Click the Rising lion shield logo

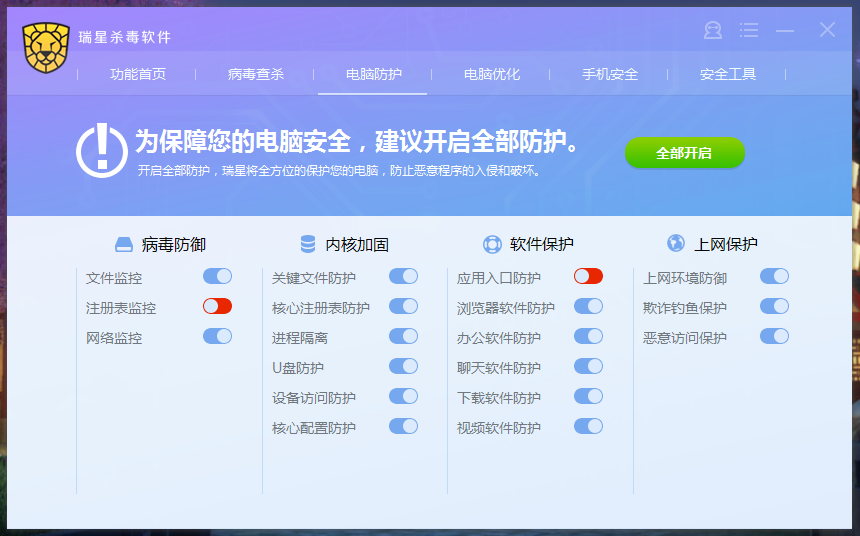pos(46,48)
